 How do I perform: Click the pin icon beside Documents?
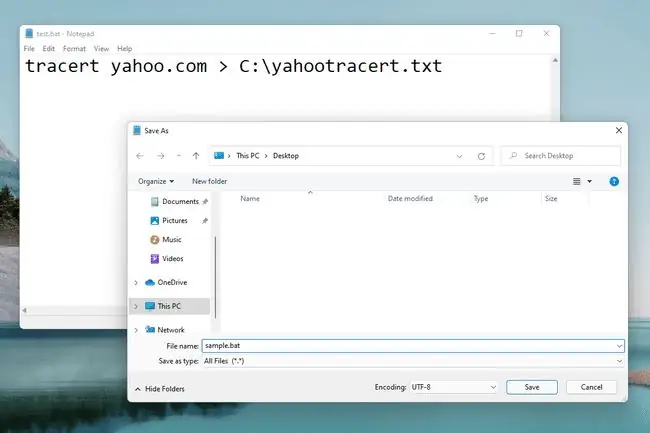(x=205, y=201)
